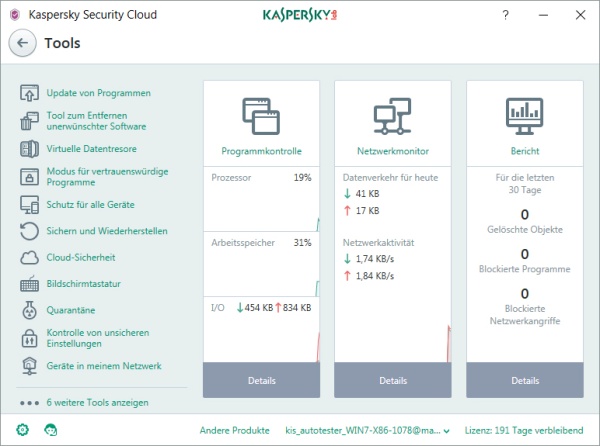This screenshot has height=446, width=600.
Task: Click the Gelöschte Objekte count
Action: pos(525,215)
